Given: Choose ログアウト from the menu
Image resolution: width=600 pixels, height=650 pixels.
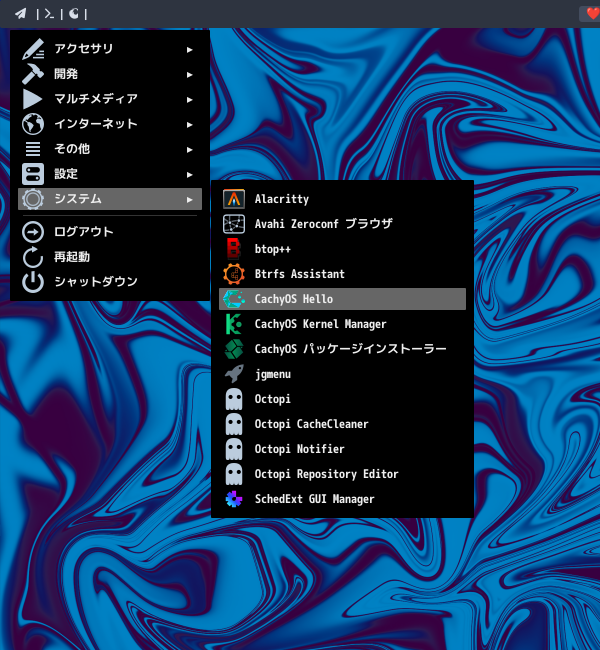Looking at the screenshot, I should [110, 232].
